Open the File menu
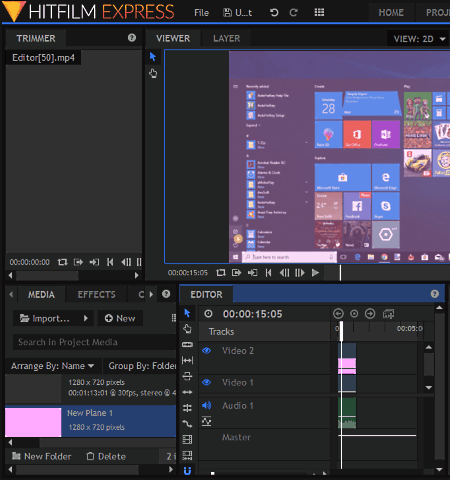Screen dimensions: 450x480 (201, 13)
